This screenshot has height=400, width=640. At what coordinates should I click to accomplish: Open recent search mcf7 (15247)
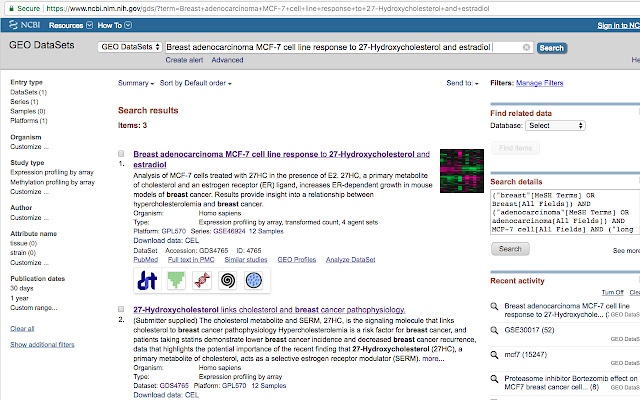[525, 354]
